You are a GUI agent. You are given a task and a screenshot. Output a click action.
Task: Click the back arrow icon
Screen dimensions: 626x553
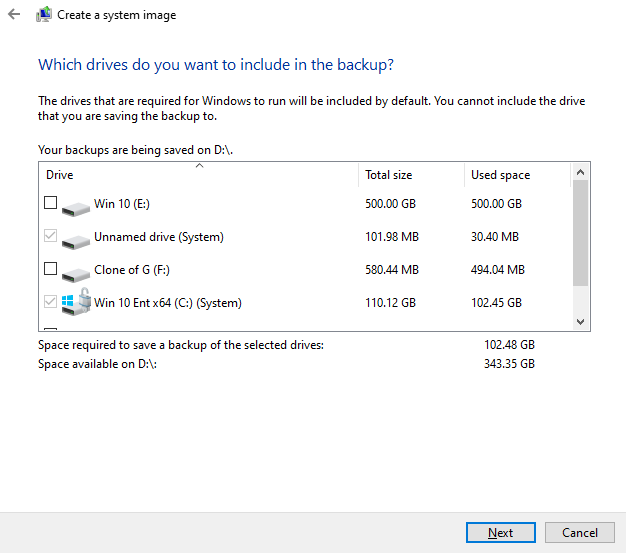click(x=14, y=15)
